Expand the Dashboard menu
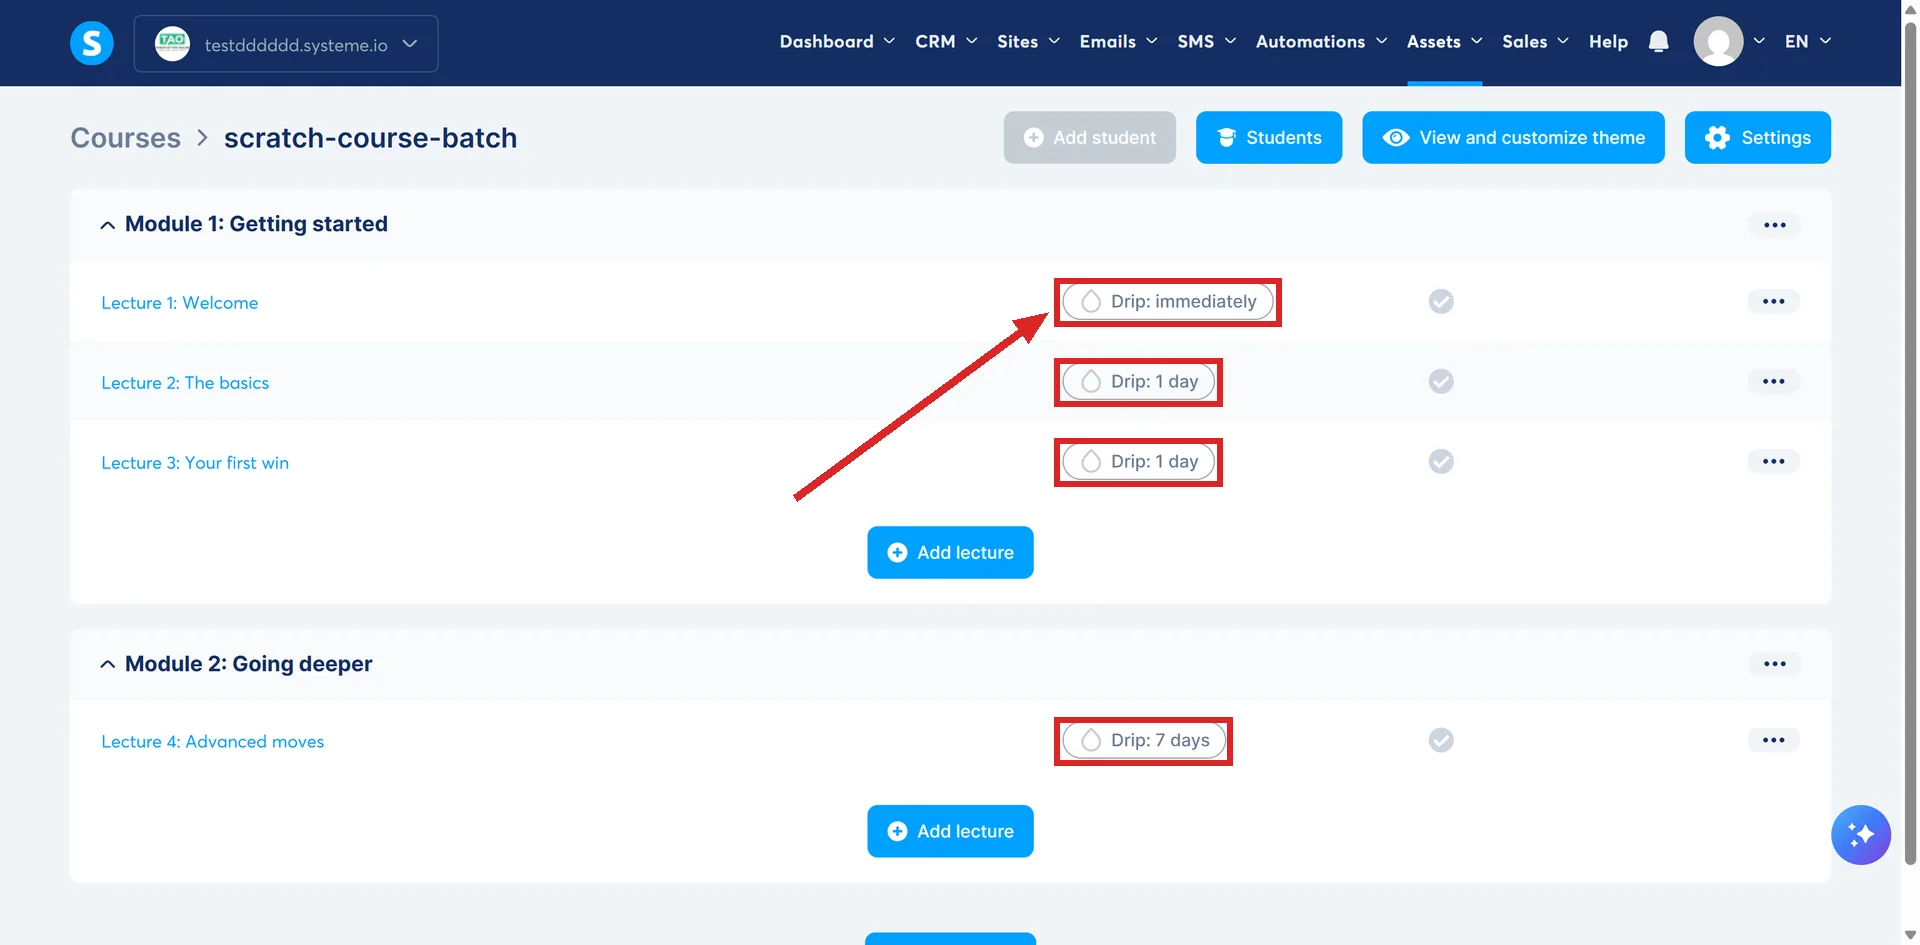Viewport: 1920px width, 945px height. (837, 41)
